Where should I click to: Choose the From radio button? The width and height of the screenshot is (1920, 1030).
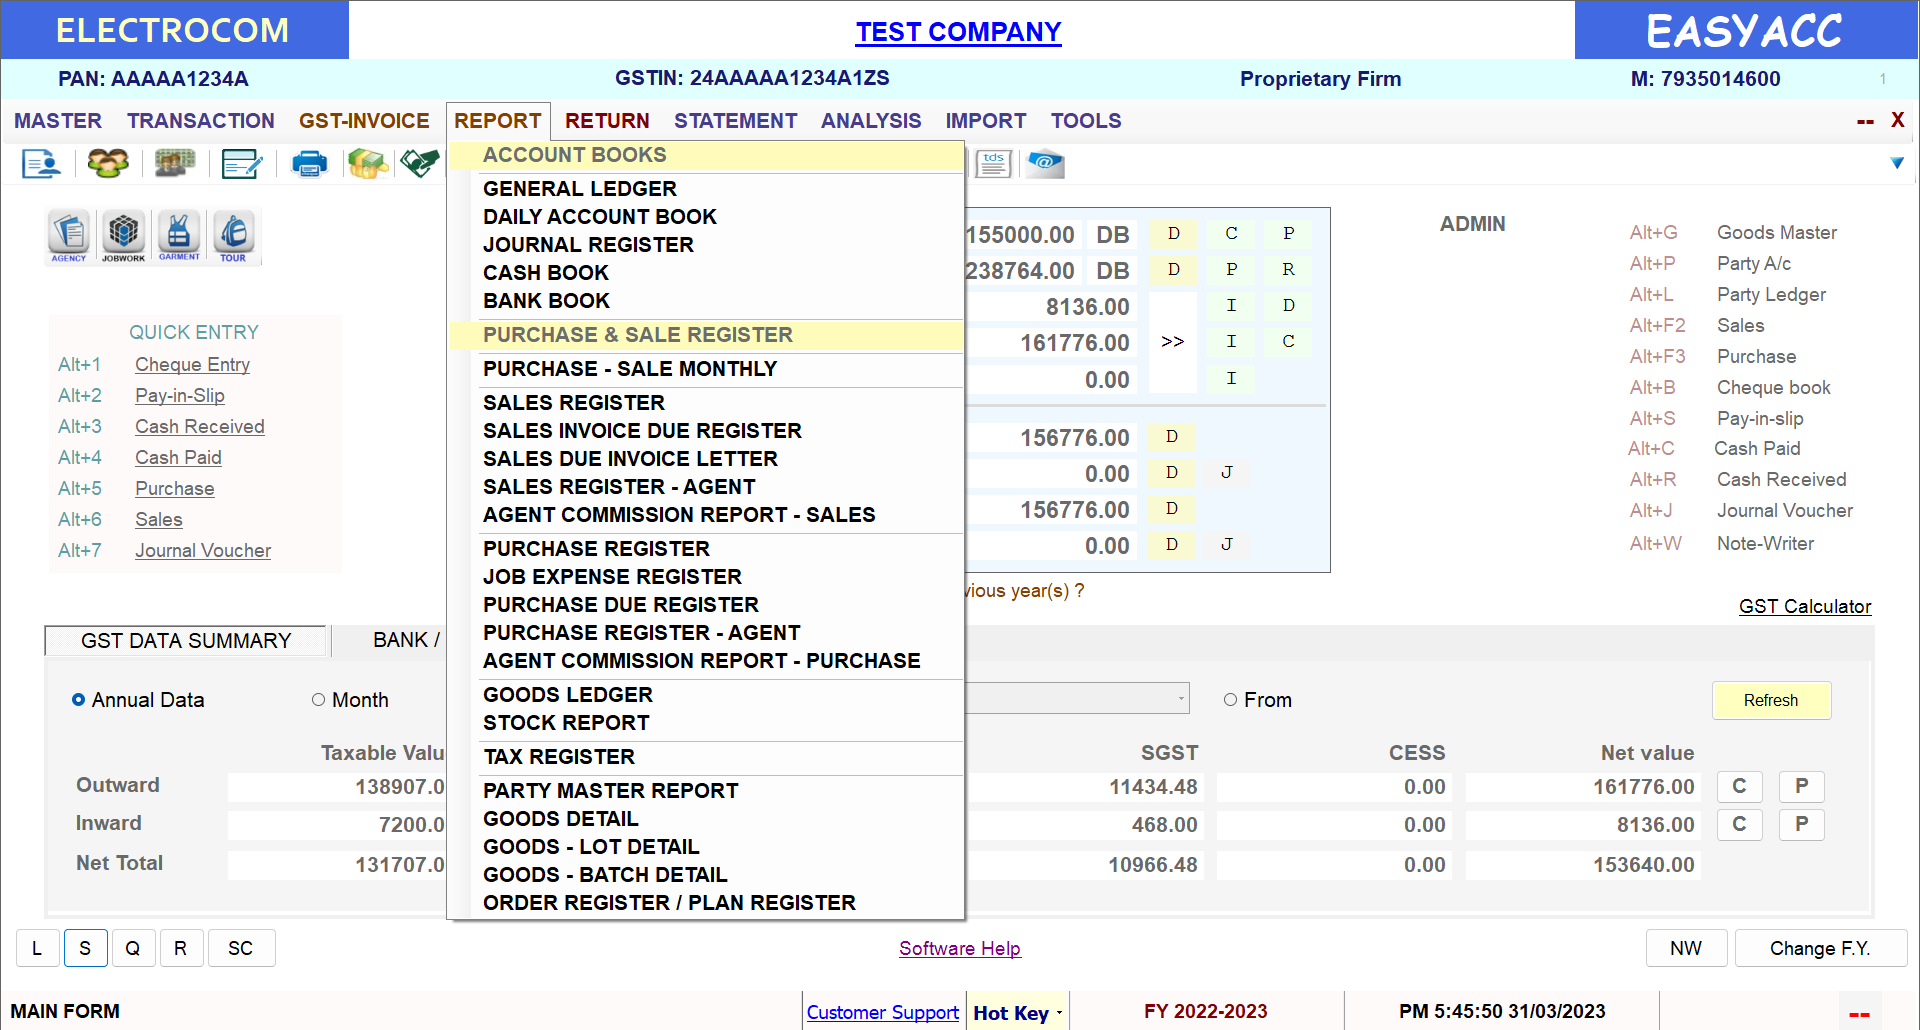tap(1231, 700)
